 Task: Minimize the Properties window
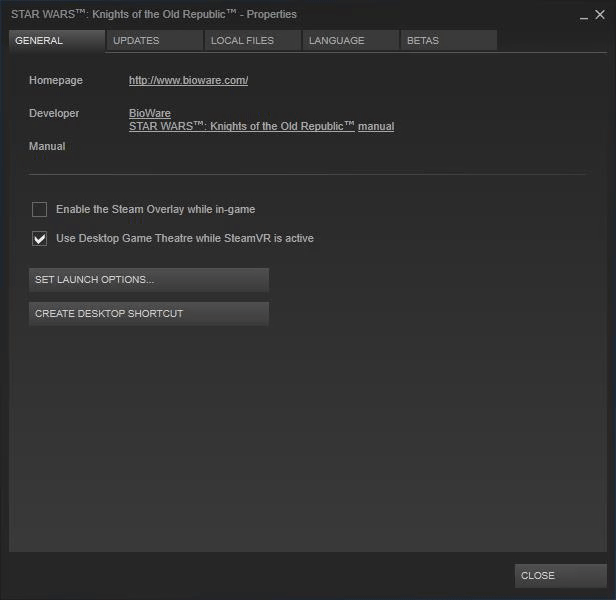tap(584, 16)
